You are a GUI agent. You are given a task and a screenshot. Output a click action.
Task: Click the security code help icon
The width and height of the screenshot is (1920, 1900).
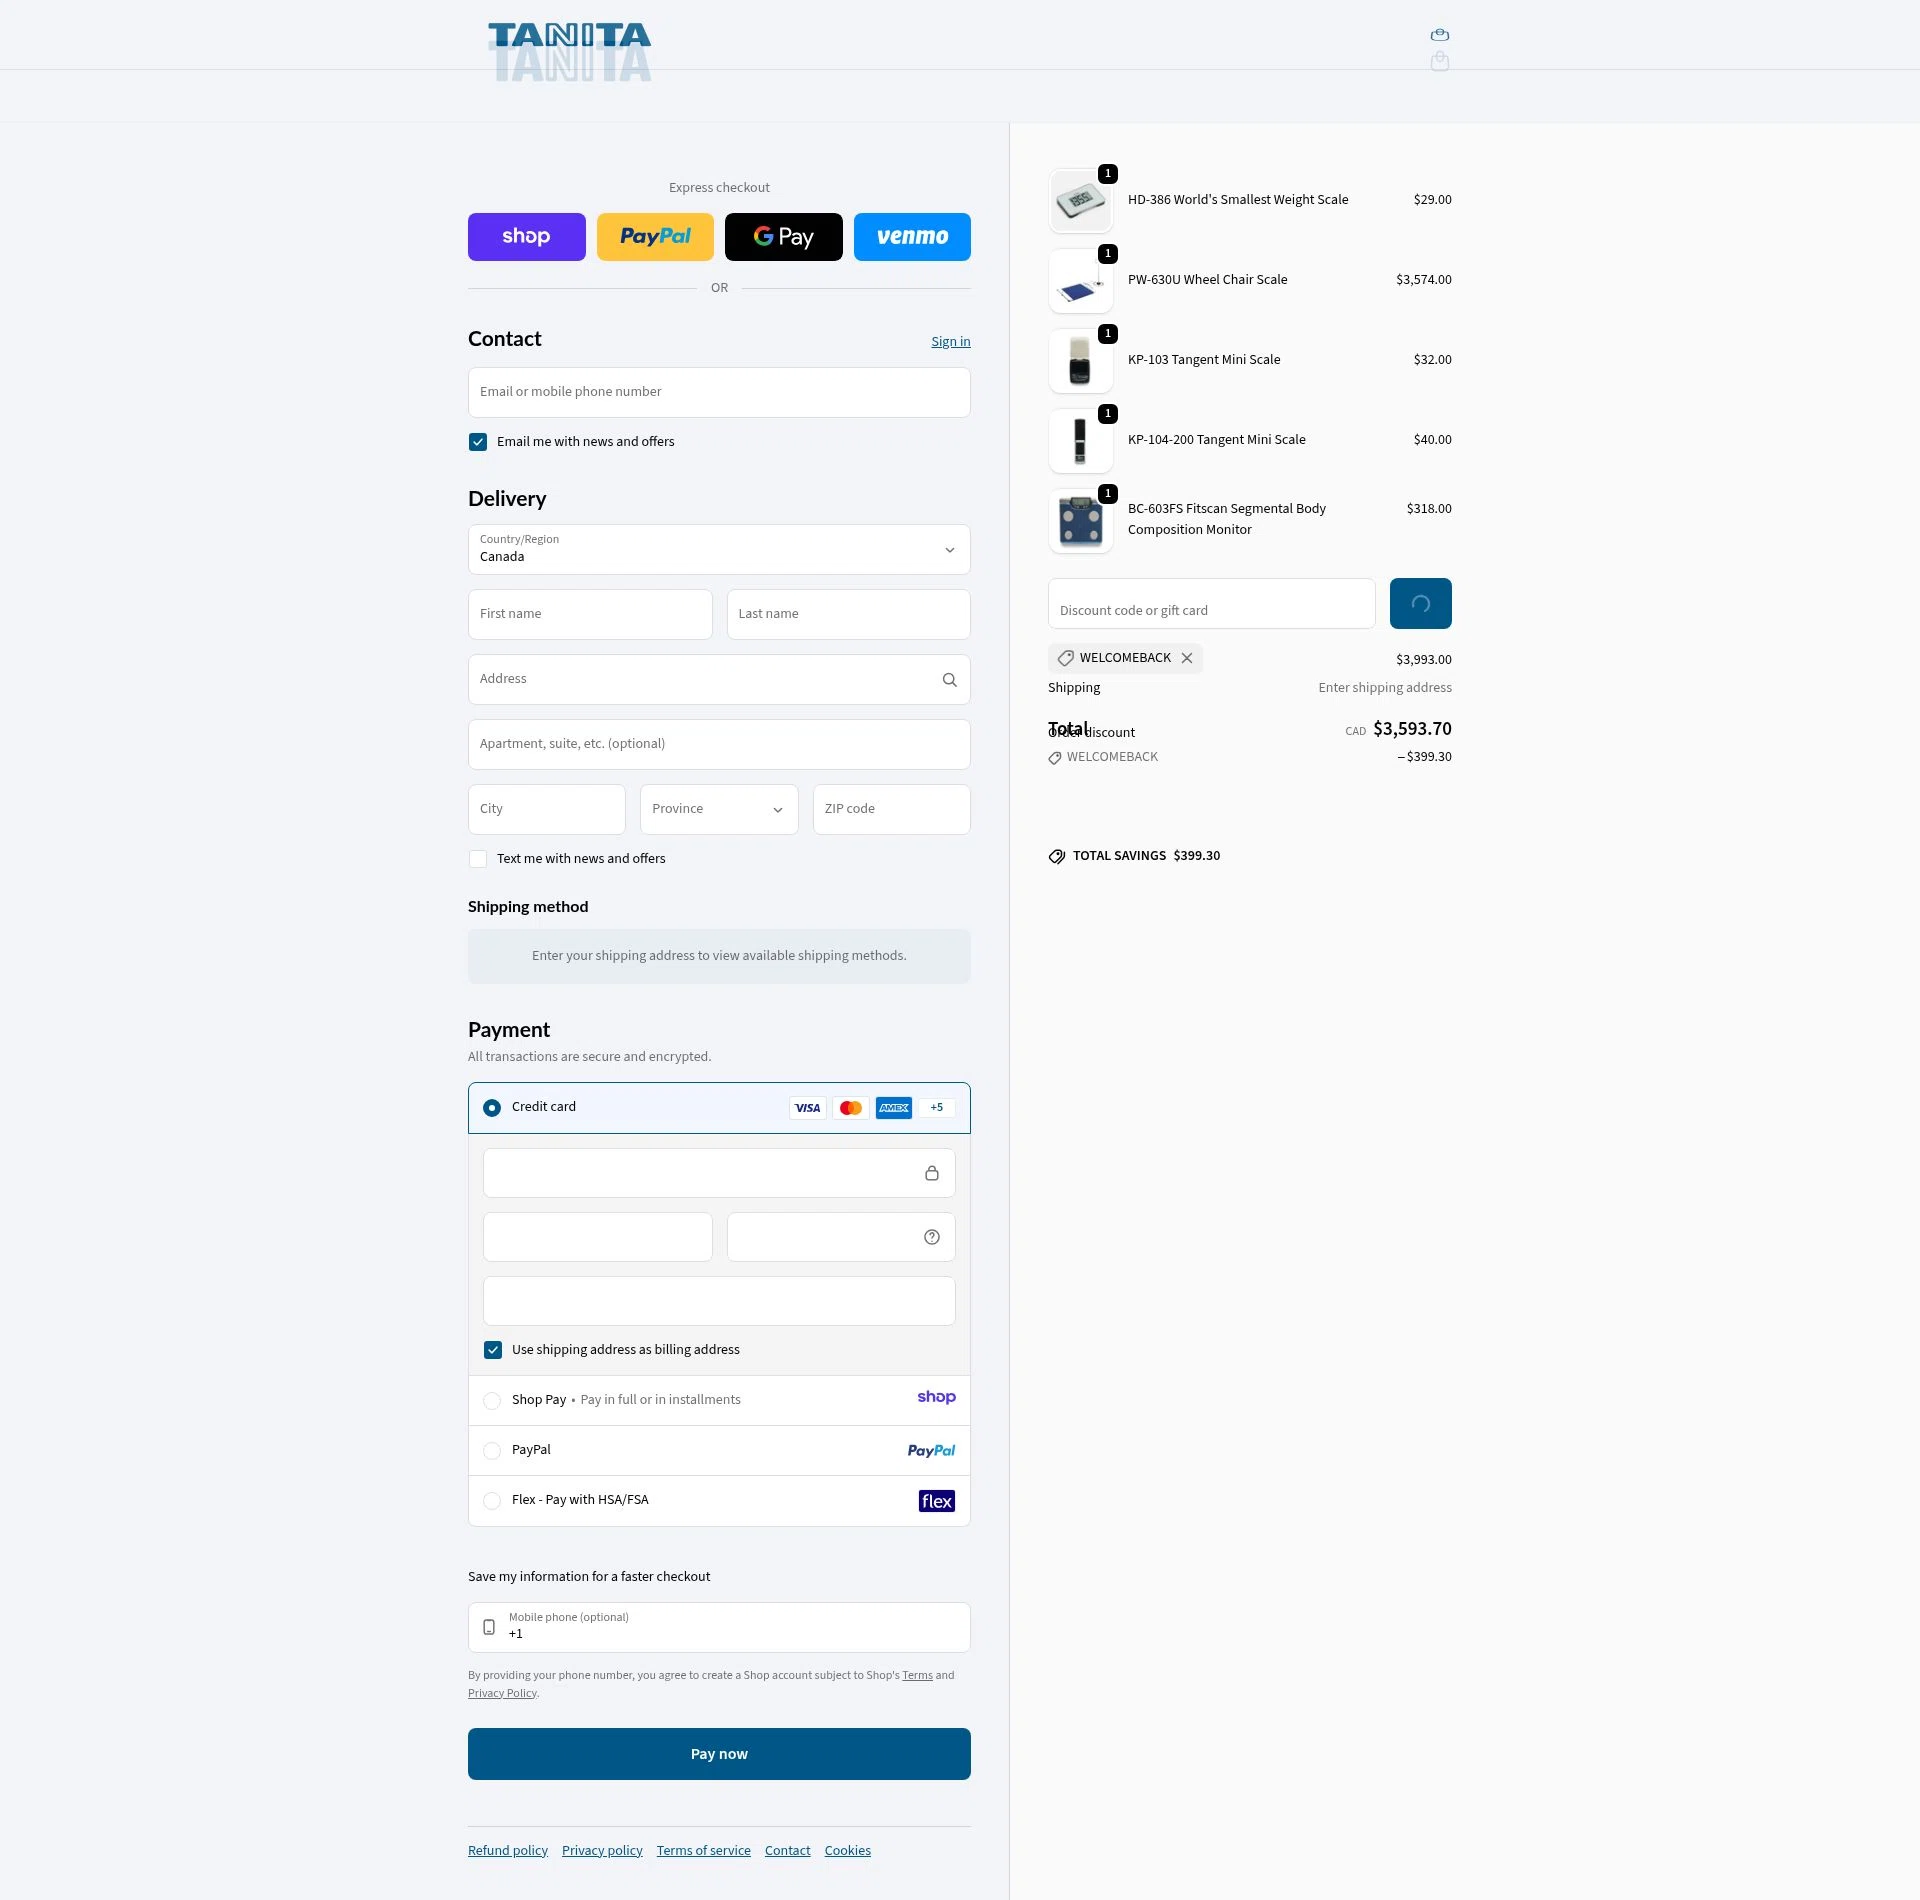931,1237
